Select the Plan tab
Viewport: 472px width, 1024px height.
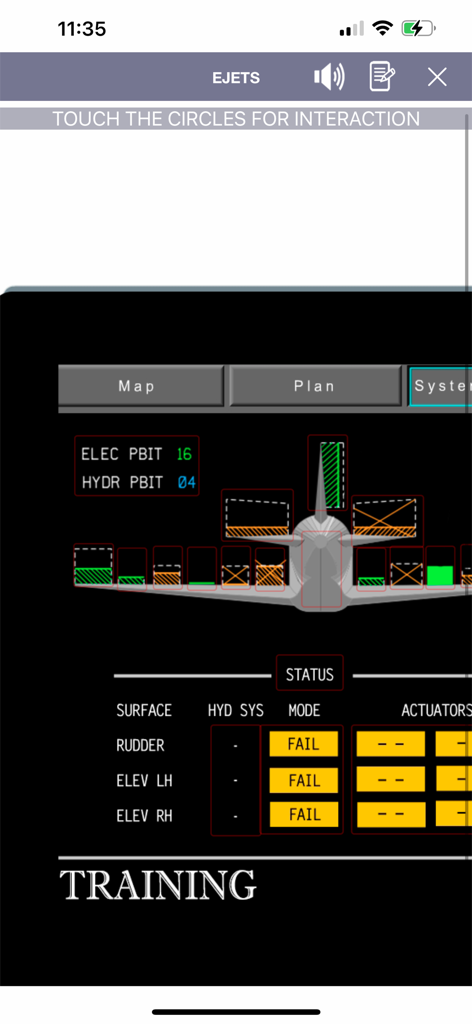click(315, 386)
